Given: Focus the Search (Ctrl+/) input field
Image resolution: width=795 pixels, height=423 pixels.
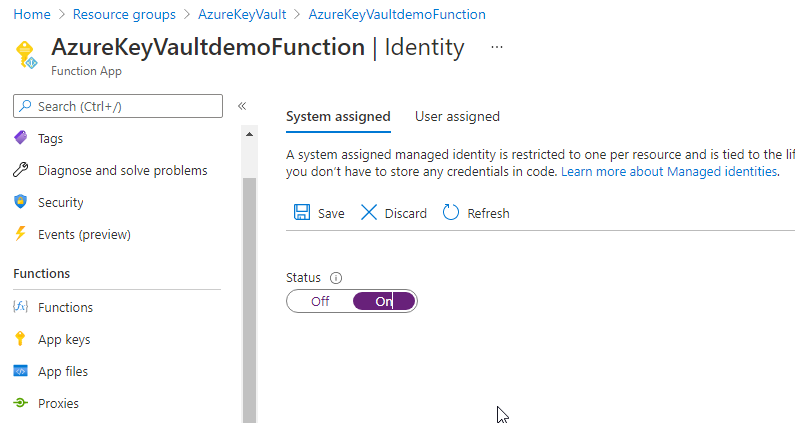Looking at the screenshot, I should click(x=118, y=106).
